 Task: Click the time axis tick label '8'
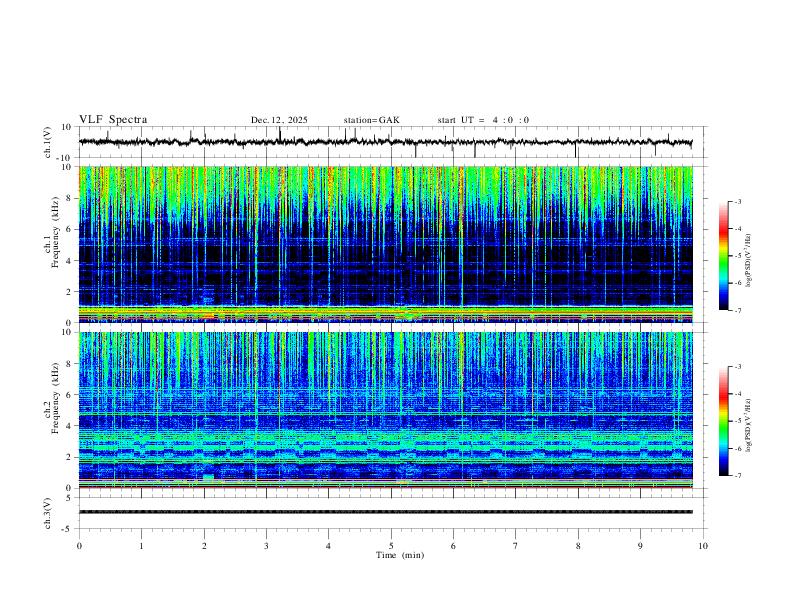pos(578,546)
